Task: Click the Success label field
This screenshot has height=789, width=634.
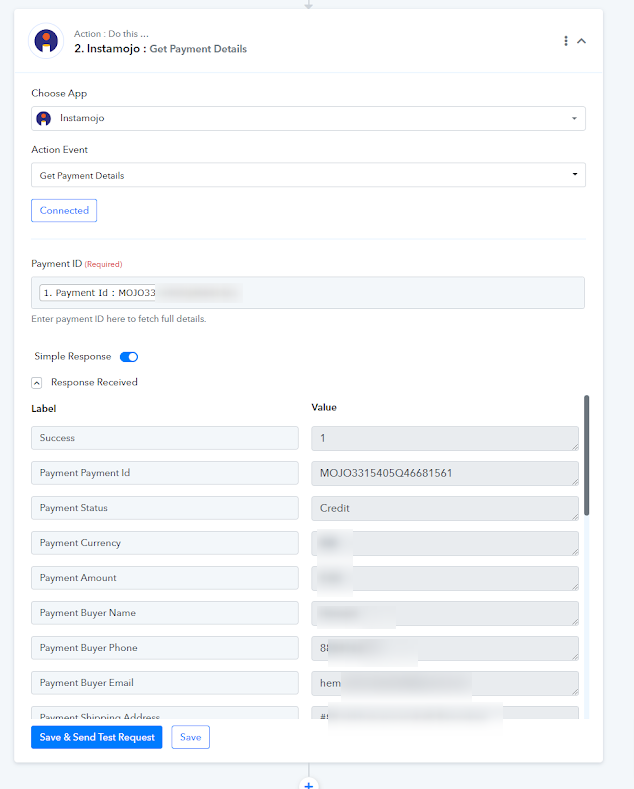Action: click(165, 438)
